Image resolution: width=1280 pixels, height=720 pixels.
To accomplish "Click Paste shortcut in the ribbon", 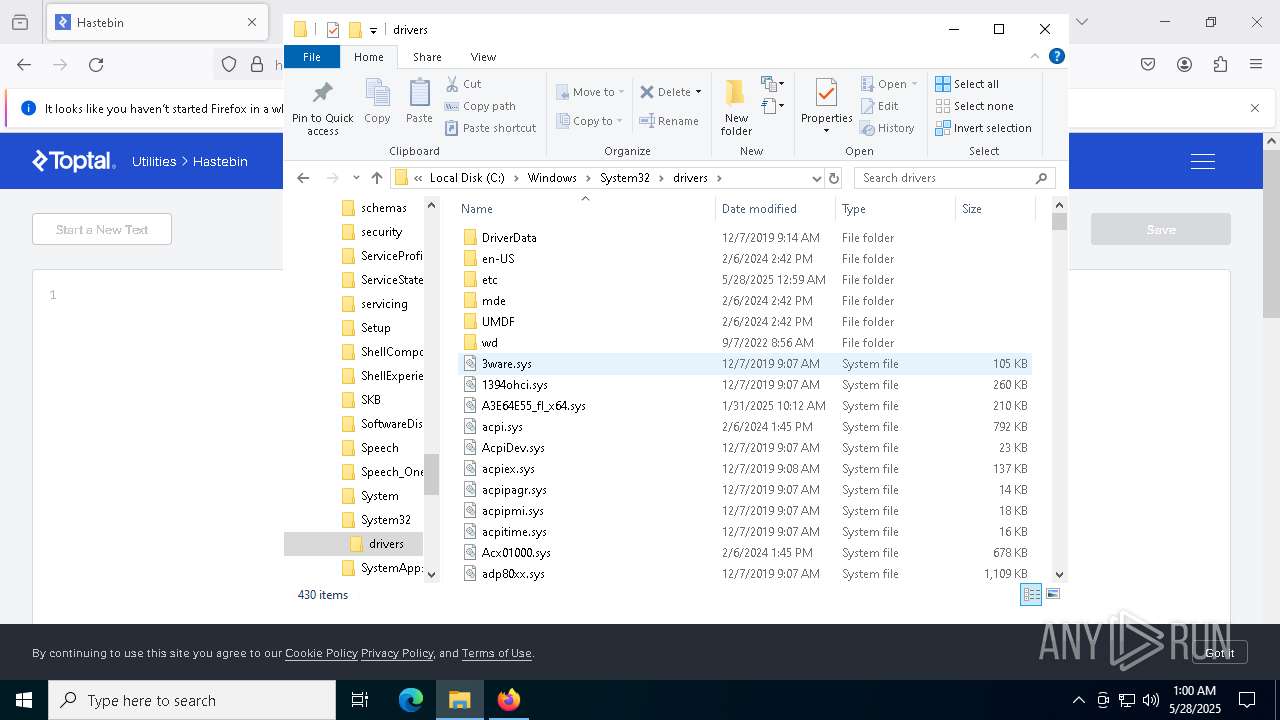I will click(490, 128).
